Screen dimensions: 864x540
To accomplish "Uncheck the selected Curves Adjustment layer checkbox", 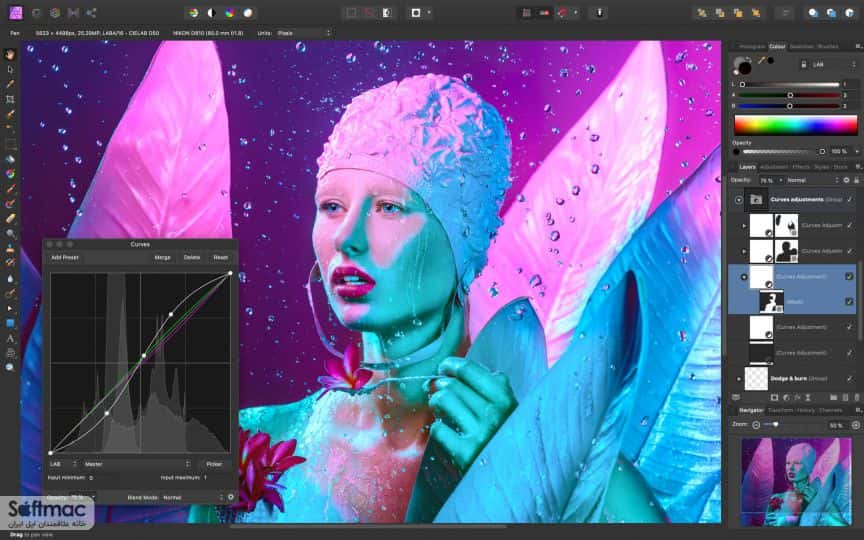I will click(x=850, y=276).
